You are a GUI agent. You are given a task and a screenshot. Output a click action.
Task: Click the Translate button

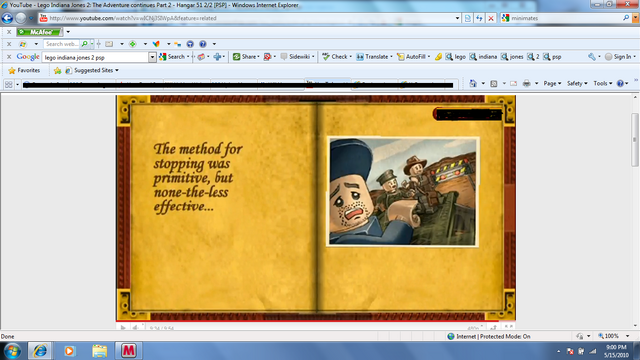tap(373, 57)
